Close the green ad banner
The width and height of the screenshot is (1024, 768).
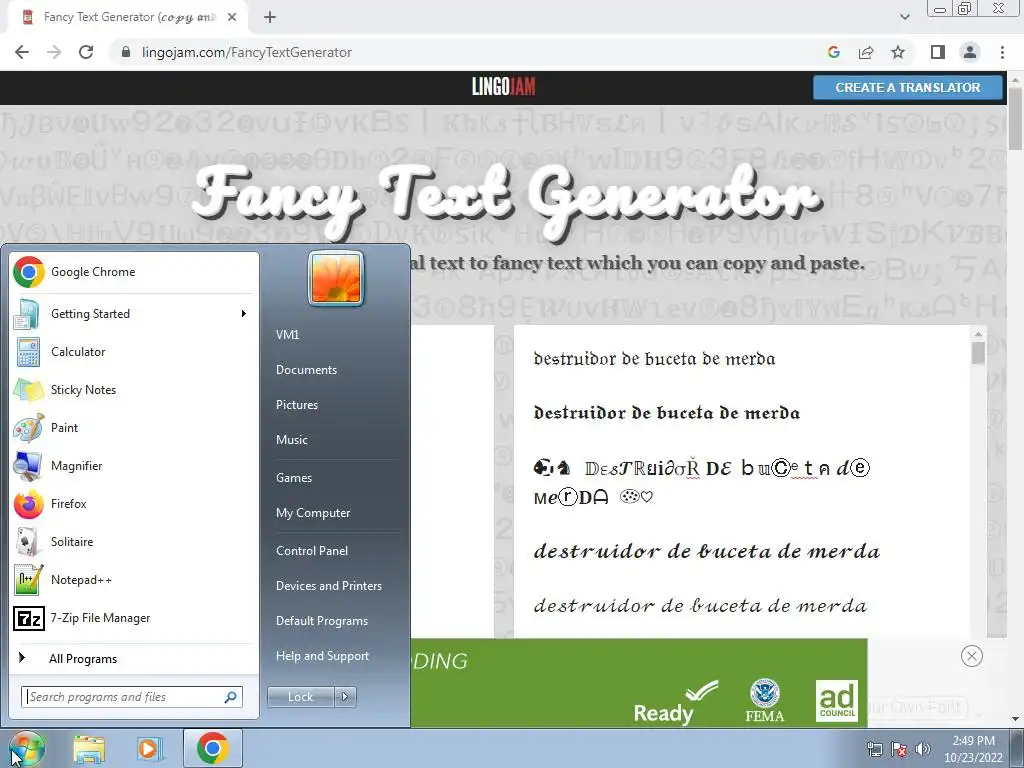971,656
